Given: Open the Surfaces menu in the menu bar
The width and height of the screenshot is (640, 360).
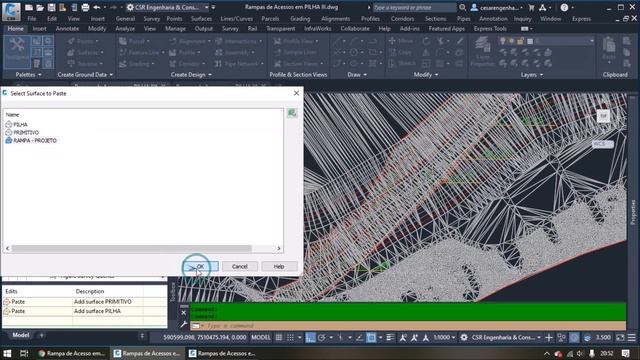Looking at the screenshot, I should click(x=201, y=19).
